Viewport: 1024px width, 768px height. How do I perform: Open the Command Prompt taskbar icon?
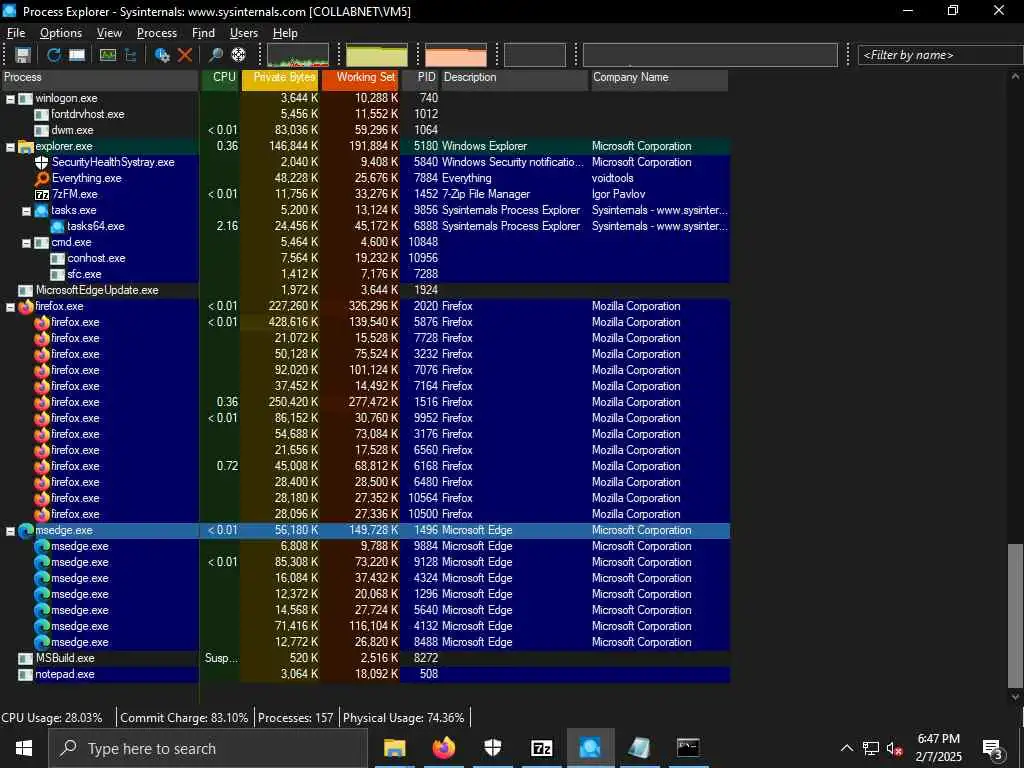(x=688, y=748)
